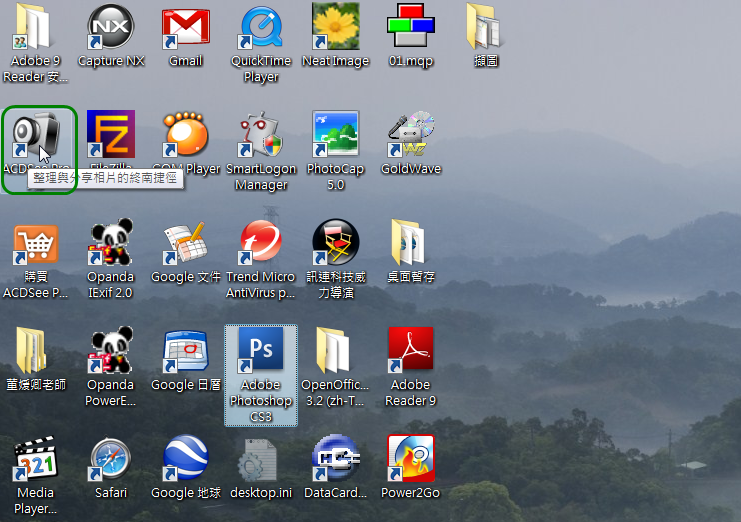
Task: Click the 訊連科技威力導演 icon
Action: [x=336, y=242]
